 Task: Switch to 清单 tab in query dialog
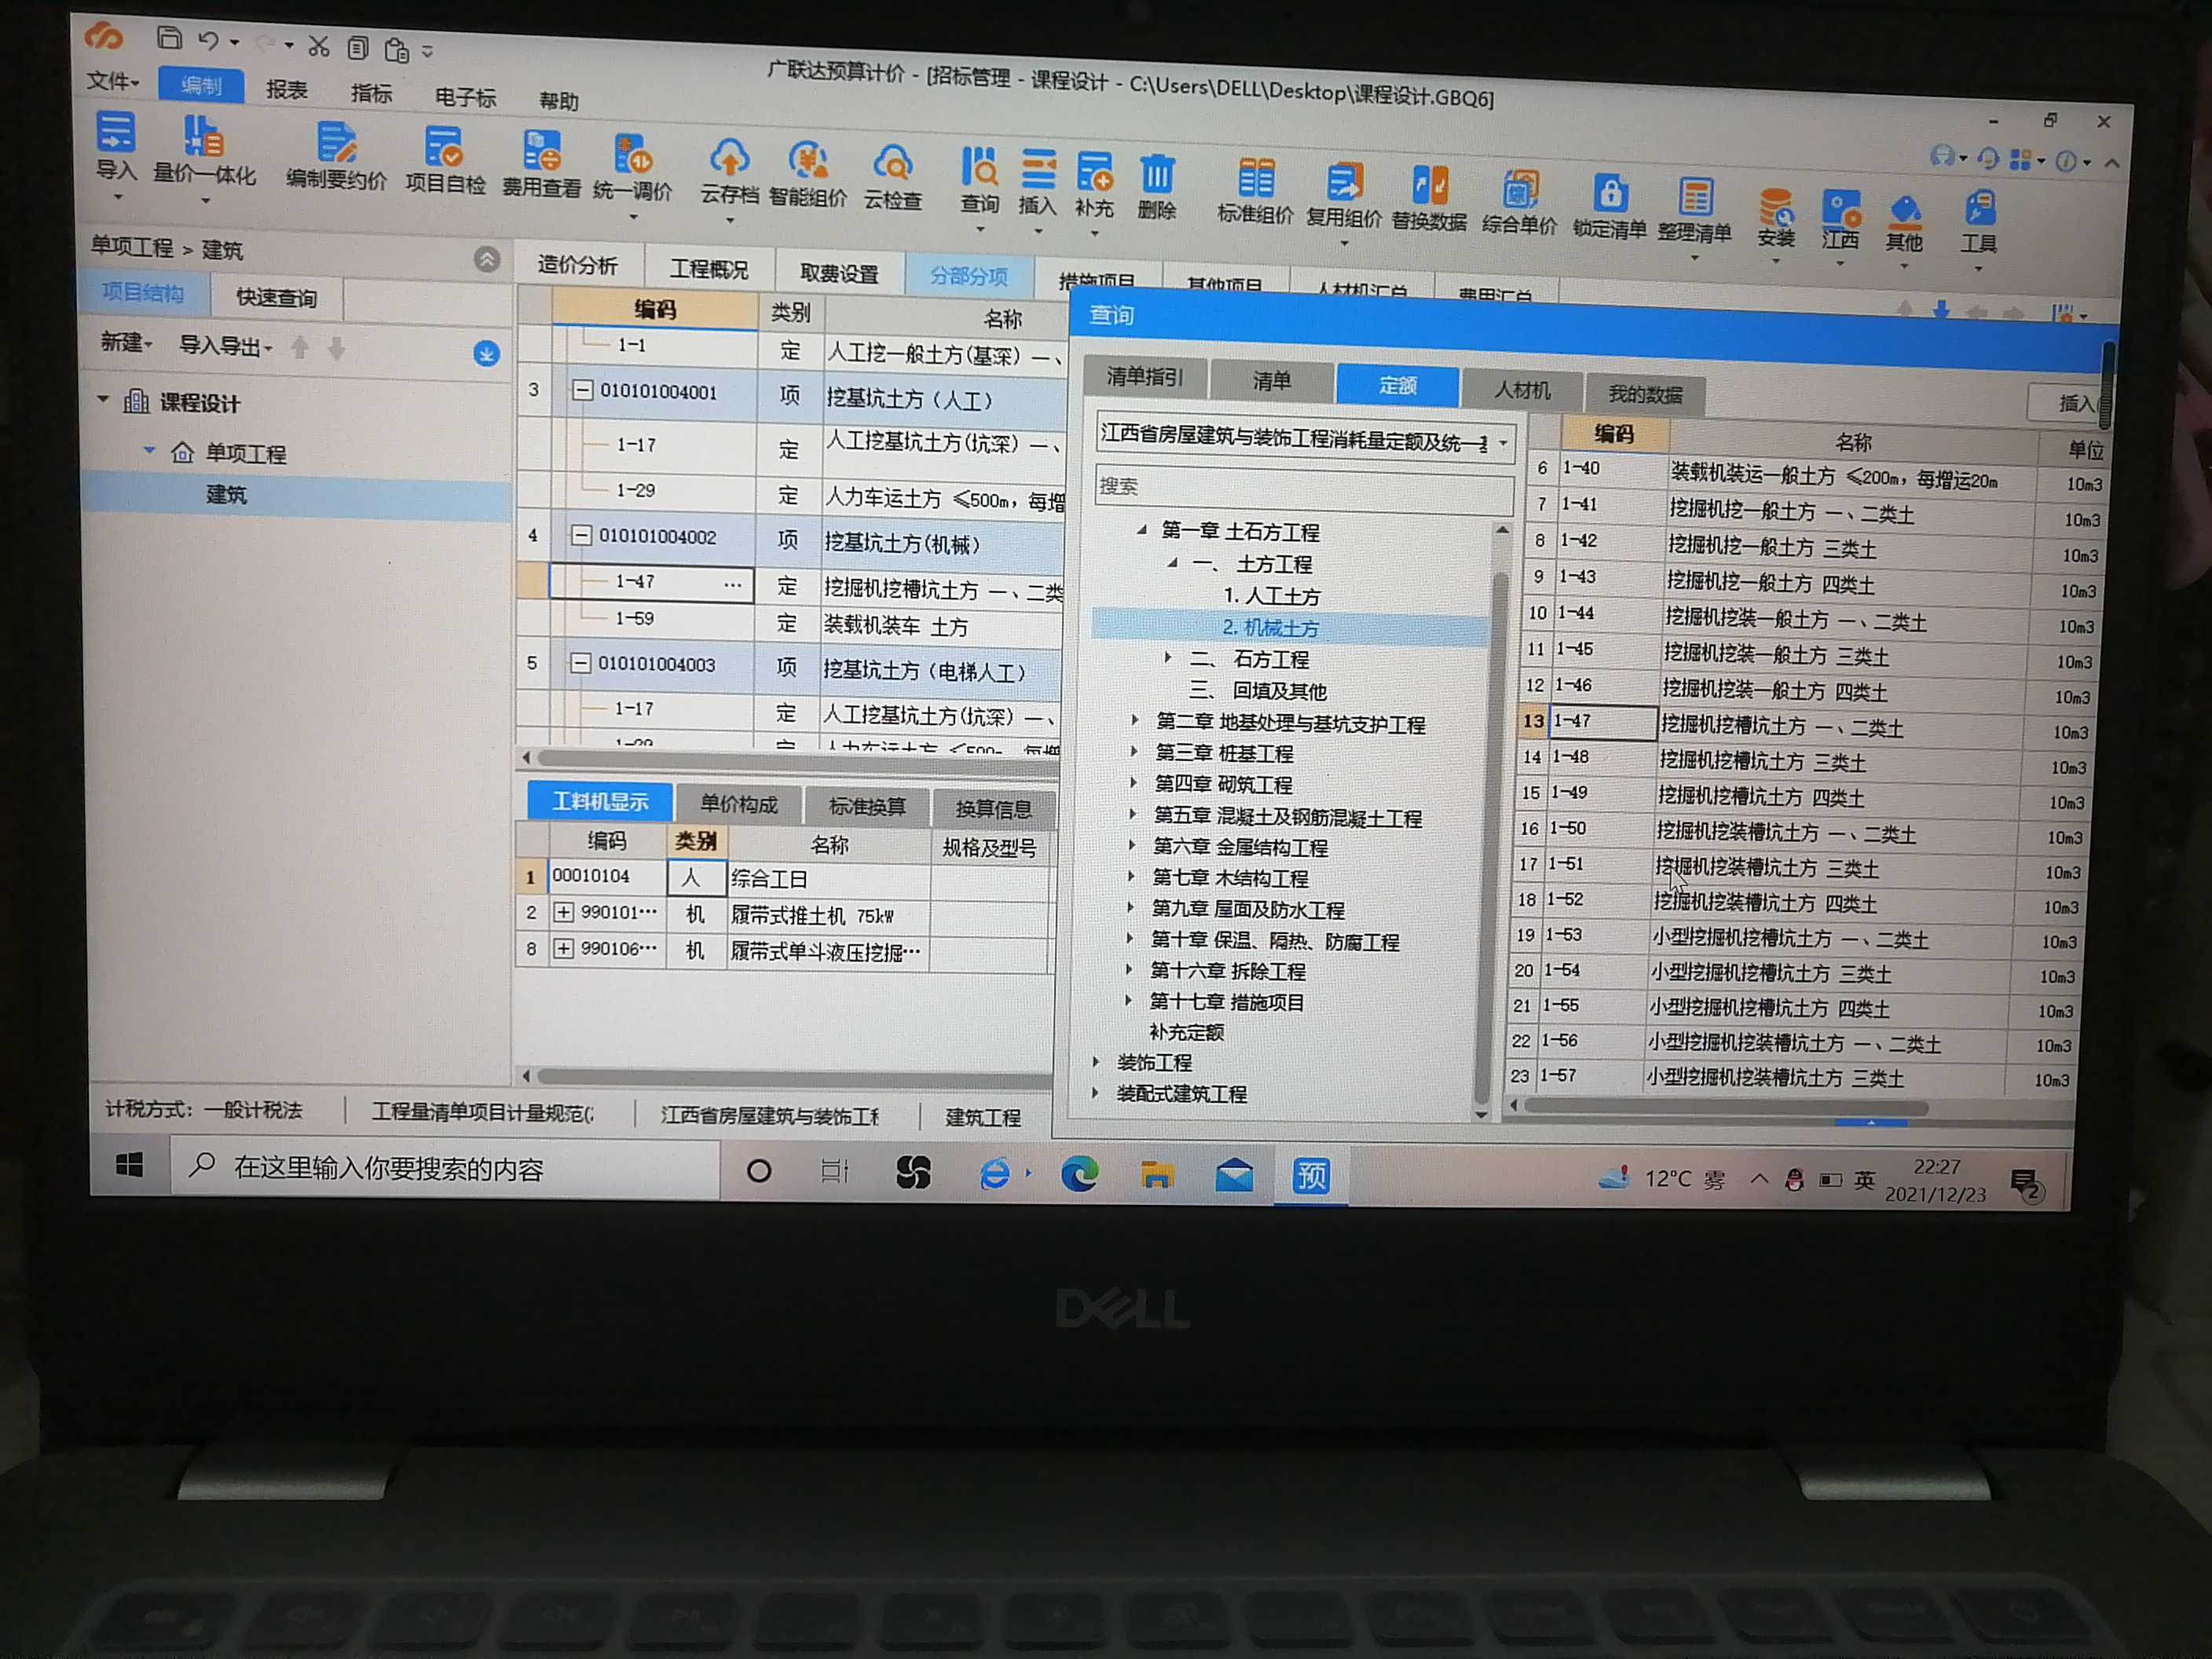pyautogui.click(x=1271, y=380)
